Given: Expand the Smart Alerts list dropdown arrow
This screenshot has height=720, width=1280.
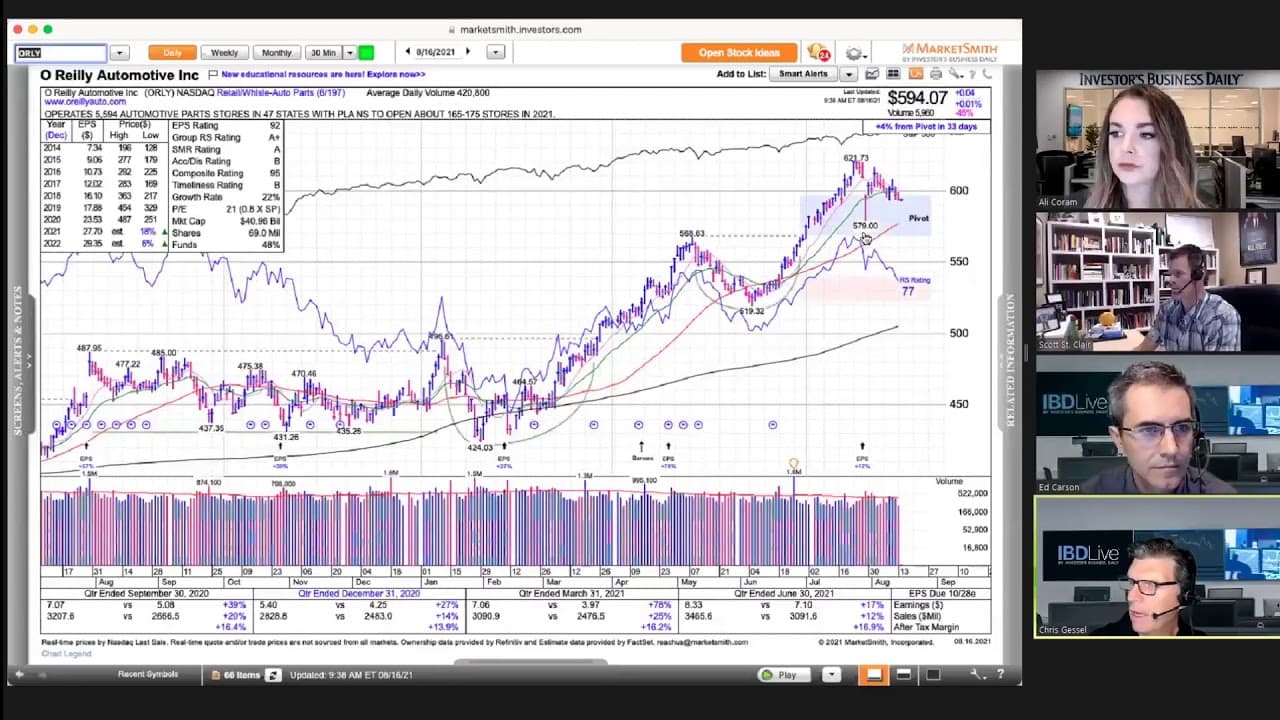Looking at the screenshot, I should point(848,74).
